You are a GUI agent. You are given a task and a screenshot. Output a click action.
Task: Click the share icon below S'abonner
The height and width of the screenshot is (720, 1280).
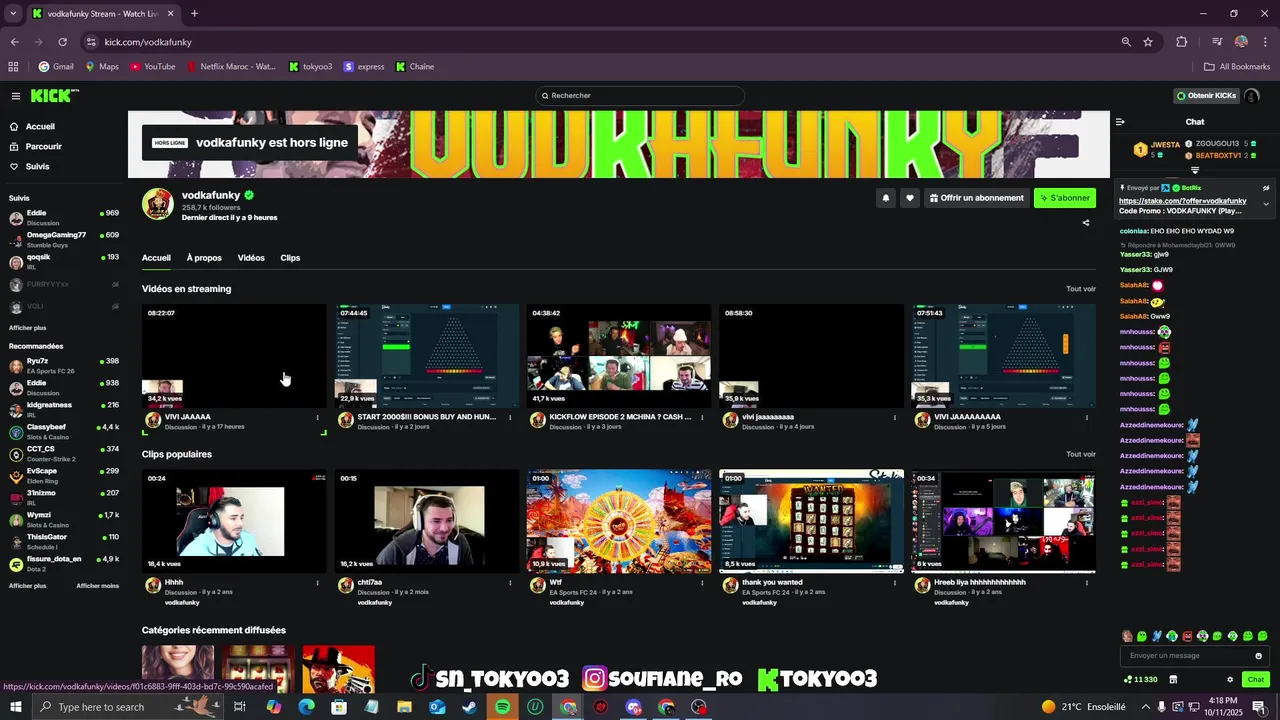click(1086, 223)
